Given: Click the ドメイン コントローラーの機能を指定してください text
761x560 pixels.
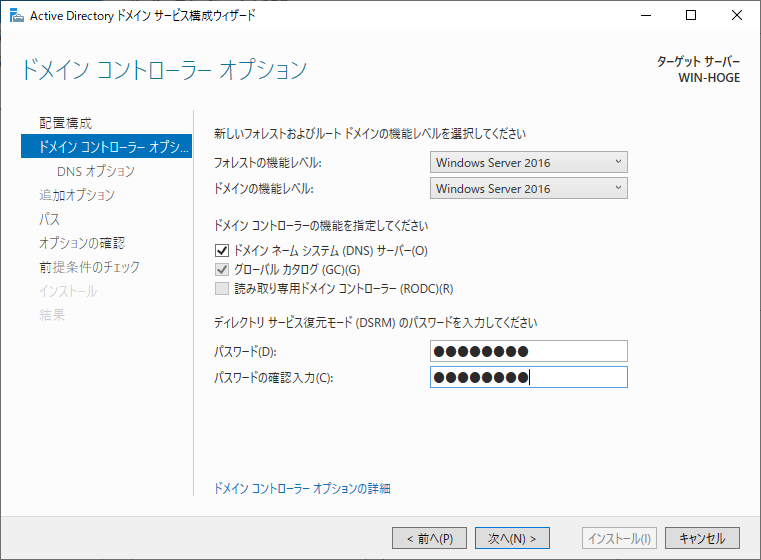Looking at the screenshot, I should click(321, 226).
